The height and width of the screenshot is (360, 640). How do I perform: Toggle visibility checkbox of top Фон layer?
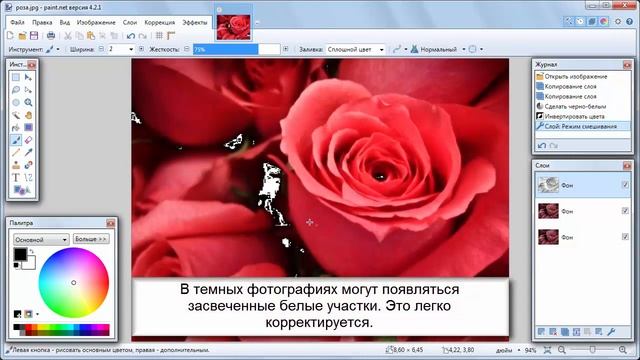625,185
